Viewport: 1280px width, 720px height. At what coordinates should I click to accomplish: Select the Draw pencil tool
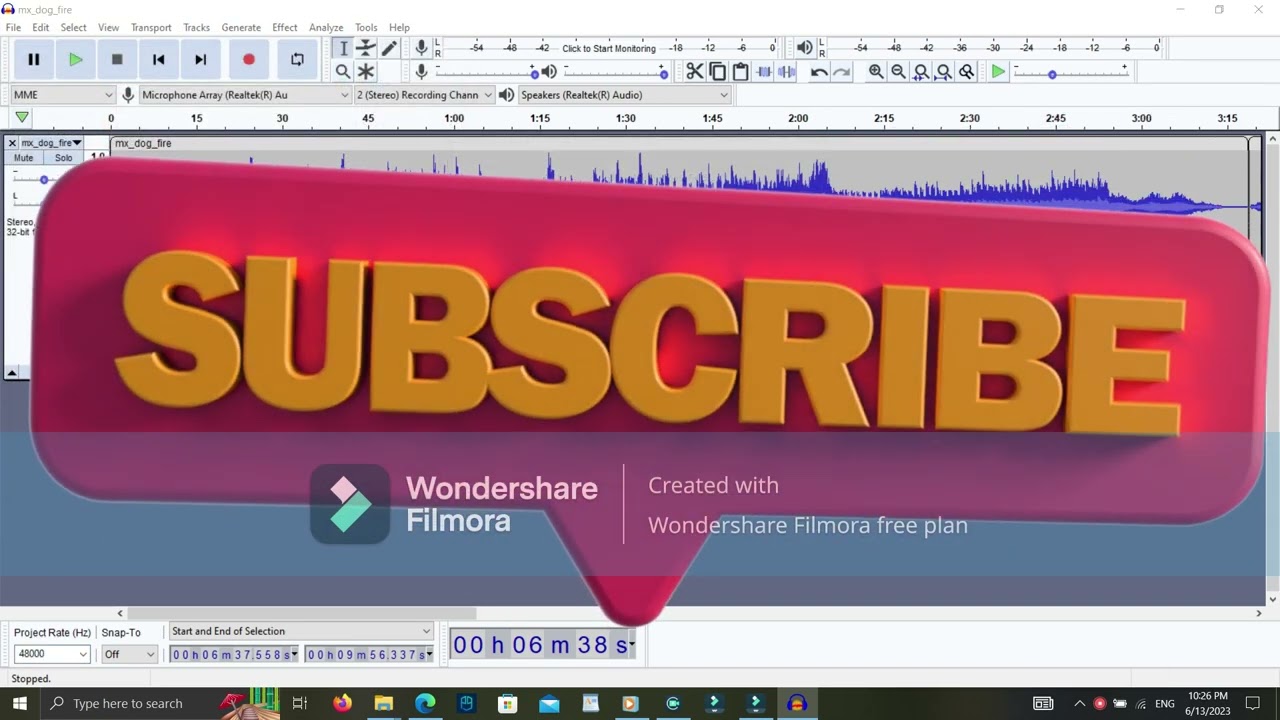tap(389, 48)
